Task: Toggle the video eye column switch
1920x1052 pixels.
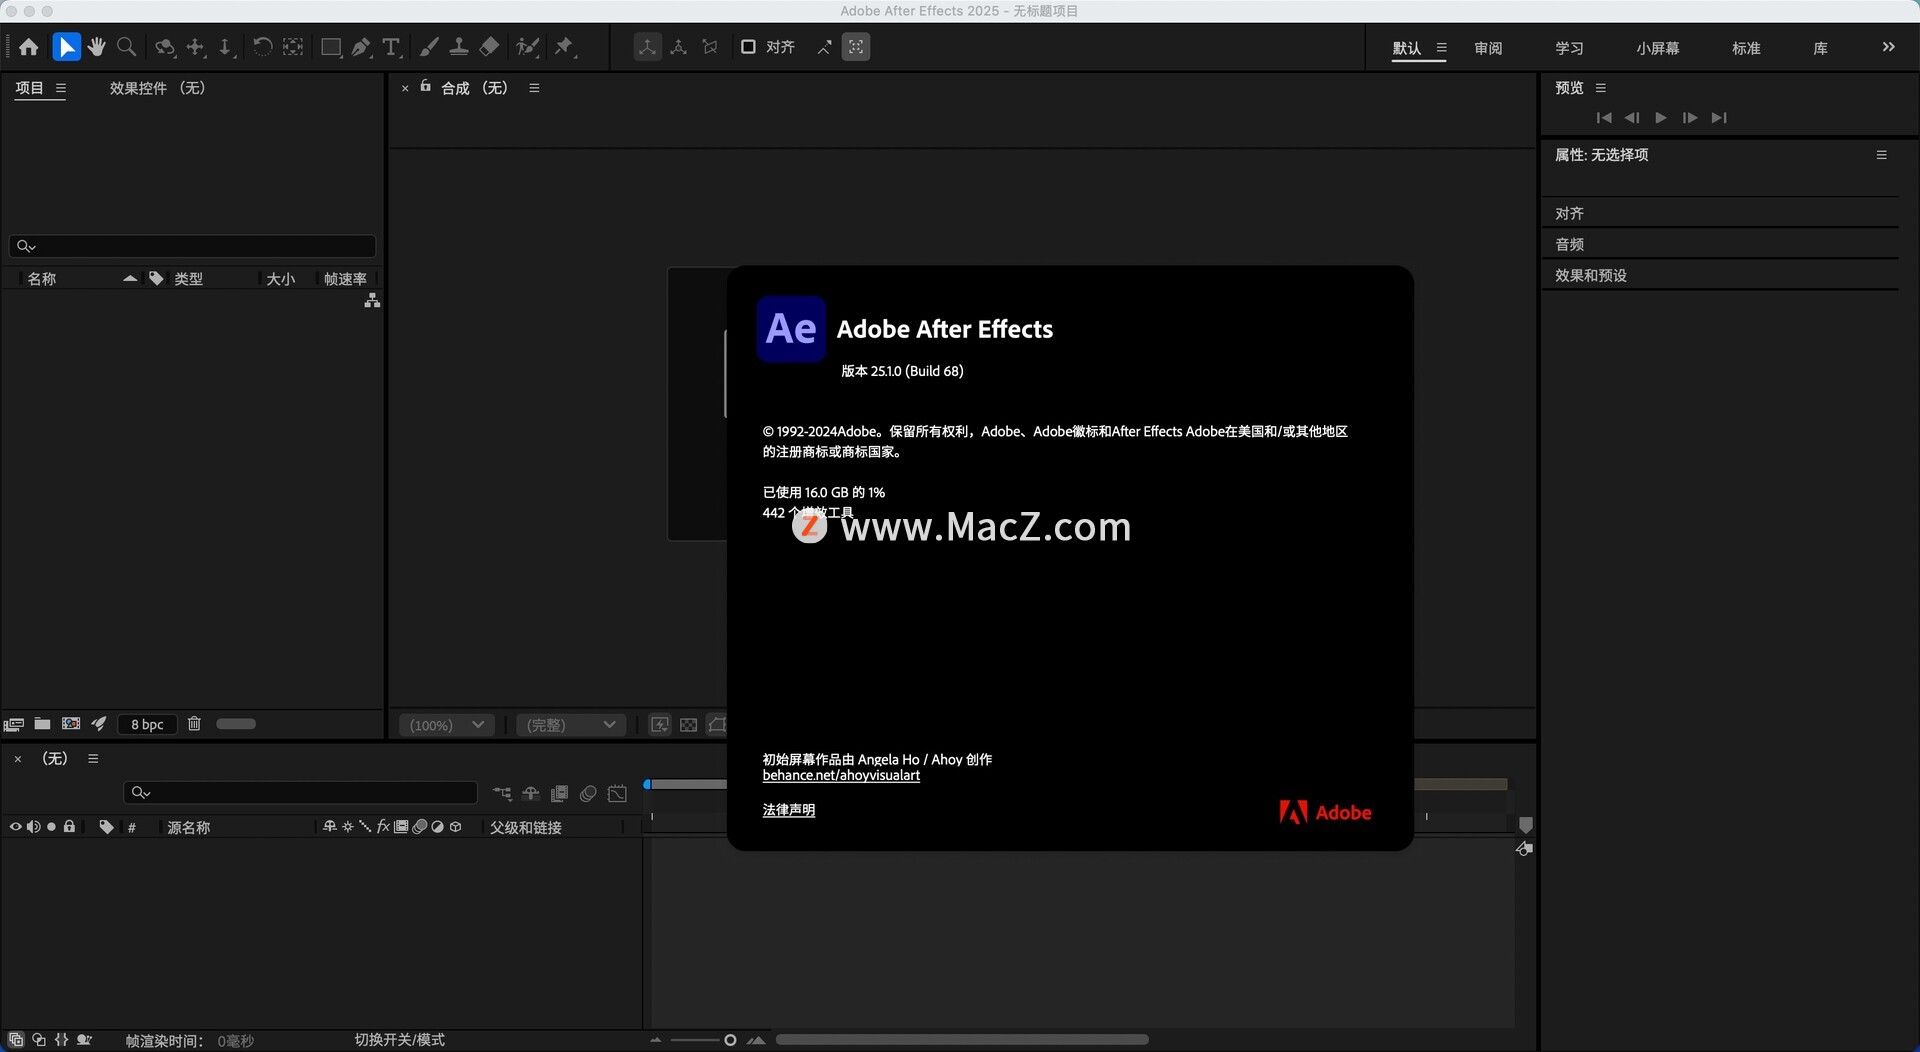Action: [15, 827]
